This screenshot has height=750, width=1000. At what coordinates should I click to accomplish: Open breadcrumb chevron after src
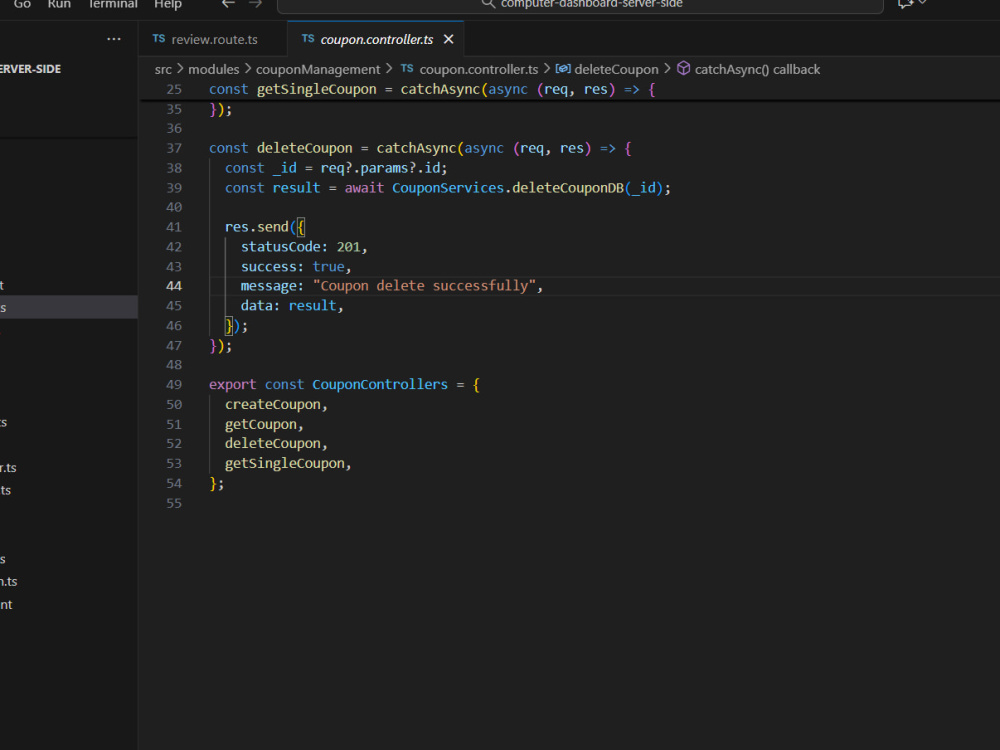(180, 69)
